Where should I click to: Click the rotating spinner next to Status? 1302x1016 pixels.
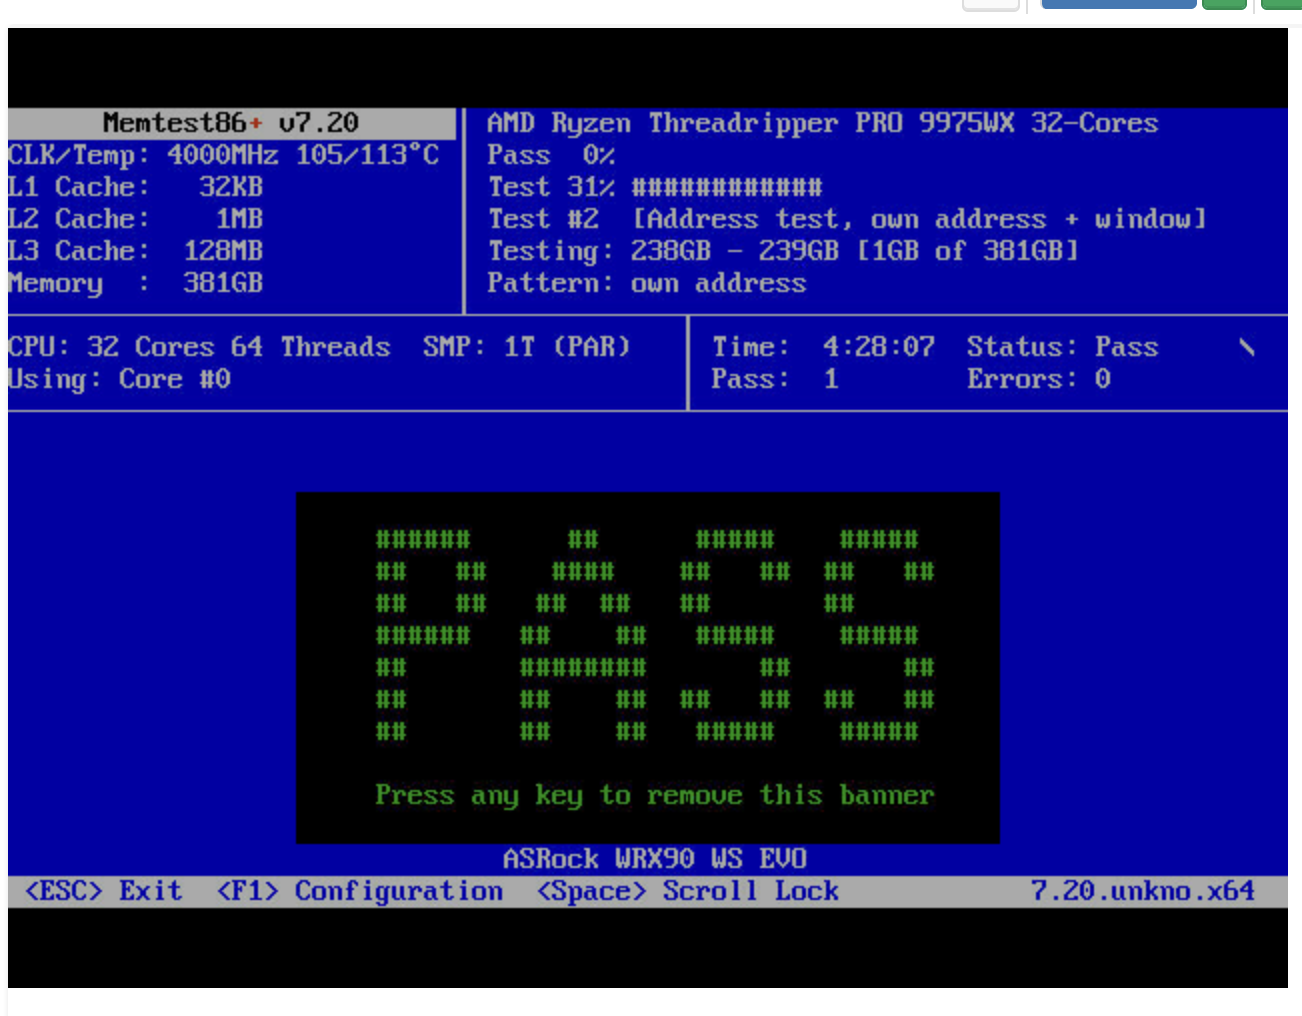pyautogui.click(x=1246, y=347)
